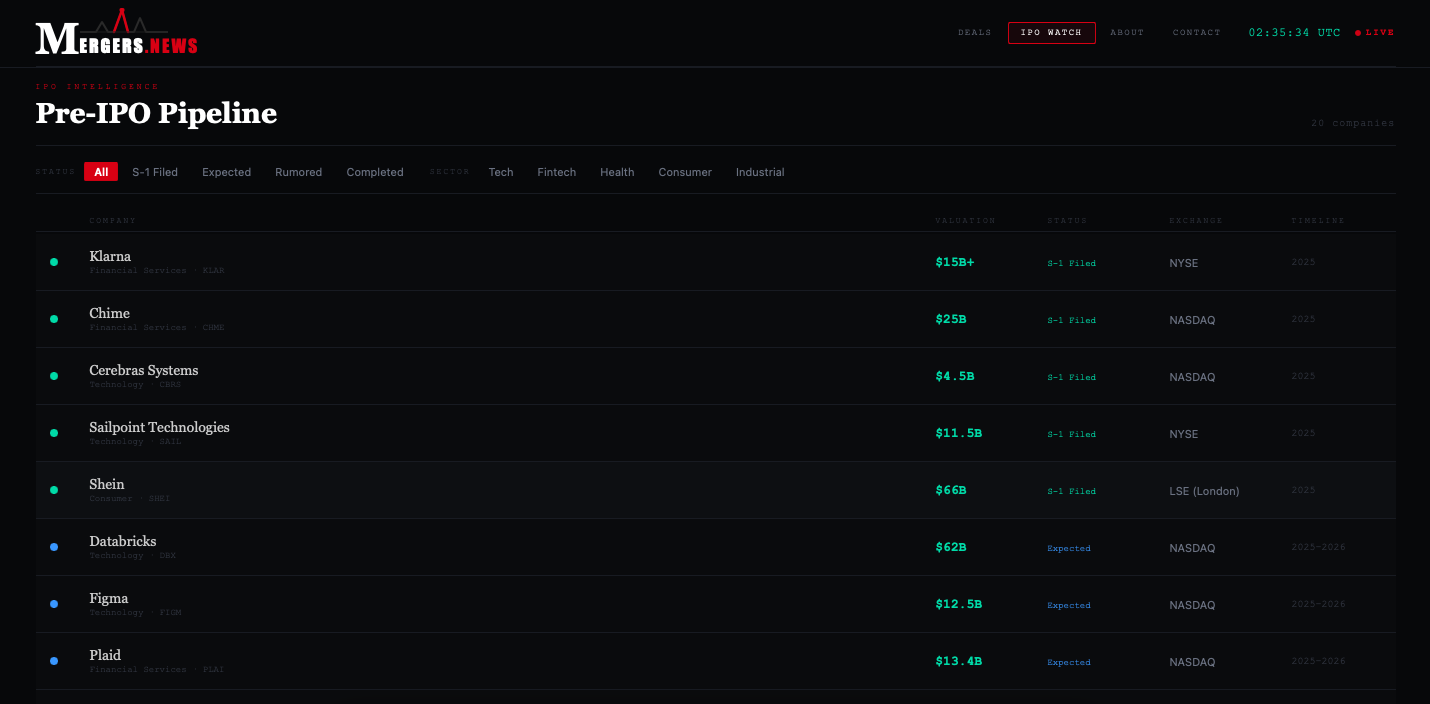
Task: Click the $25B valuation for Chime
Action: [951, 319]
